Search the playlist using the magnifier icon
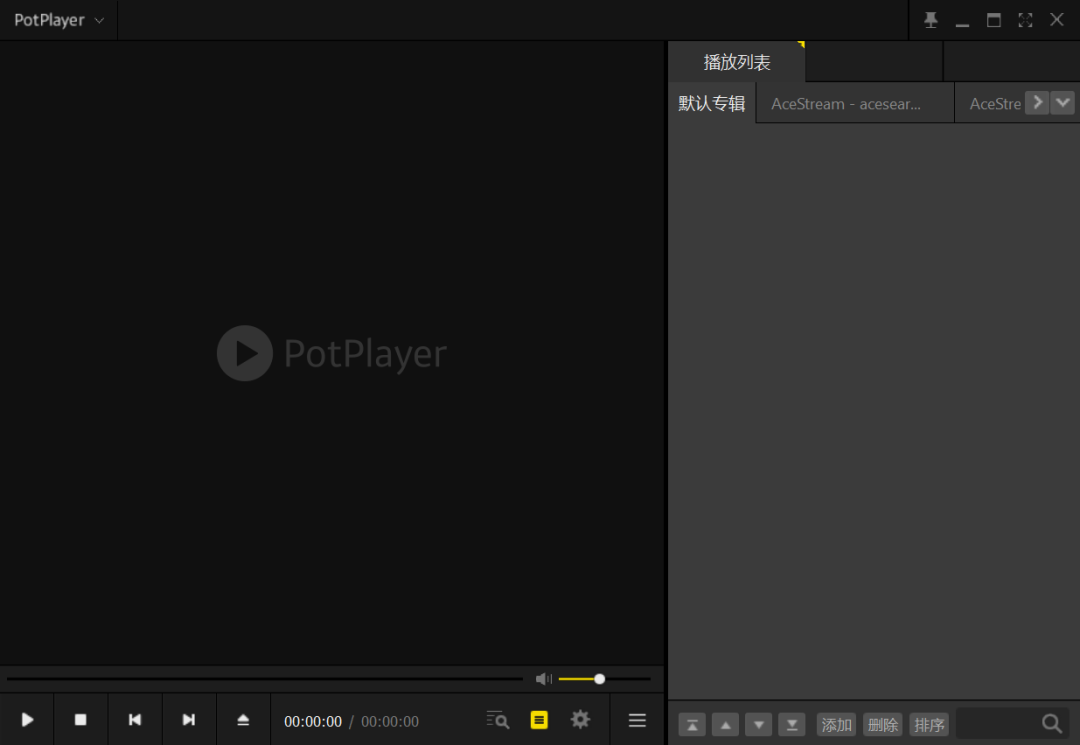This screenshot has width=1080, height=745. click(1051, 722)
